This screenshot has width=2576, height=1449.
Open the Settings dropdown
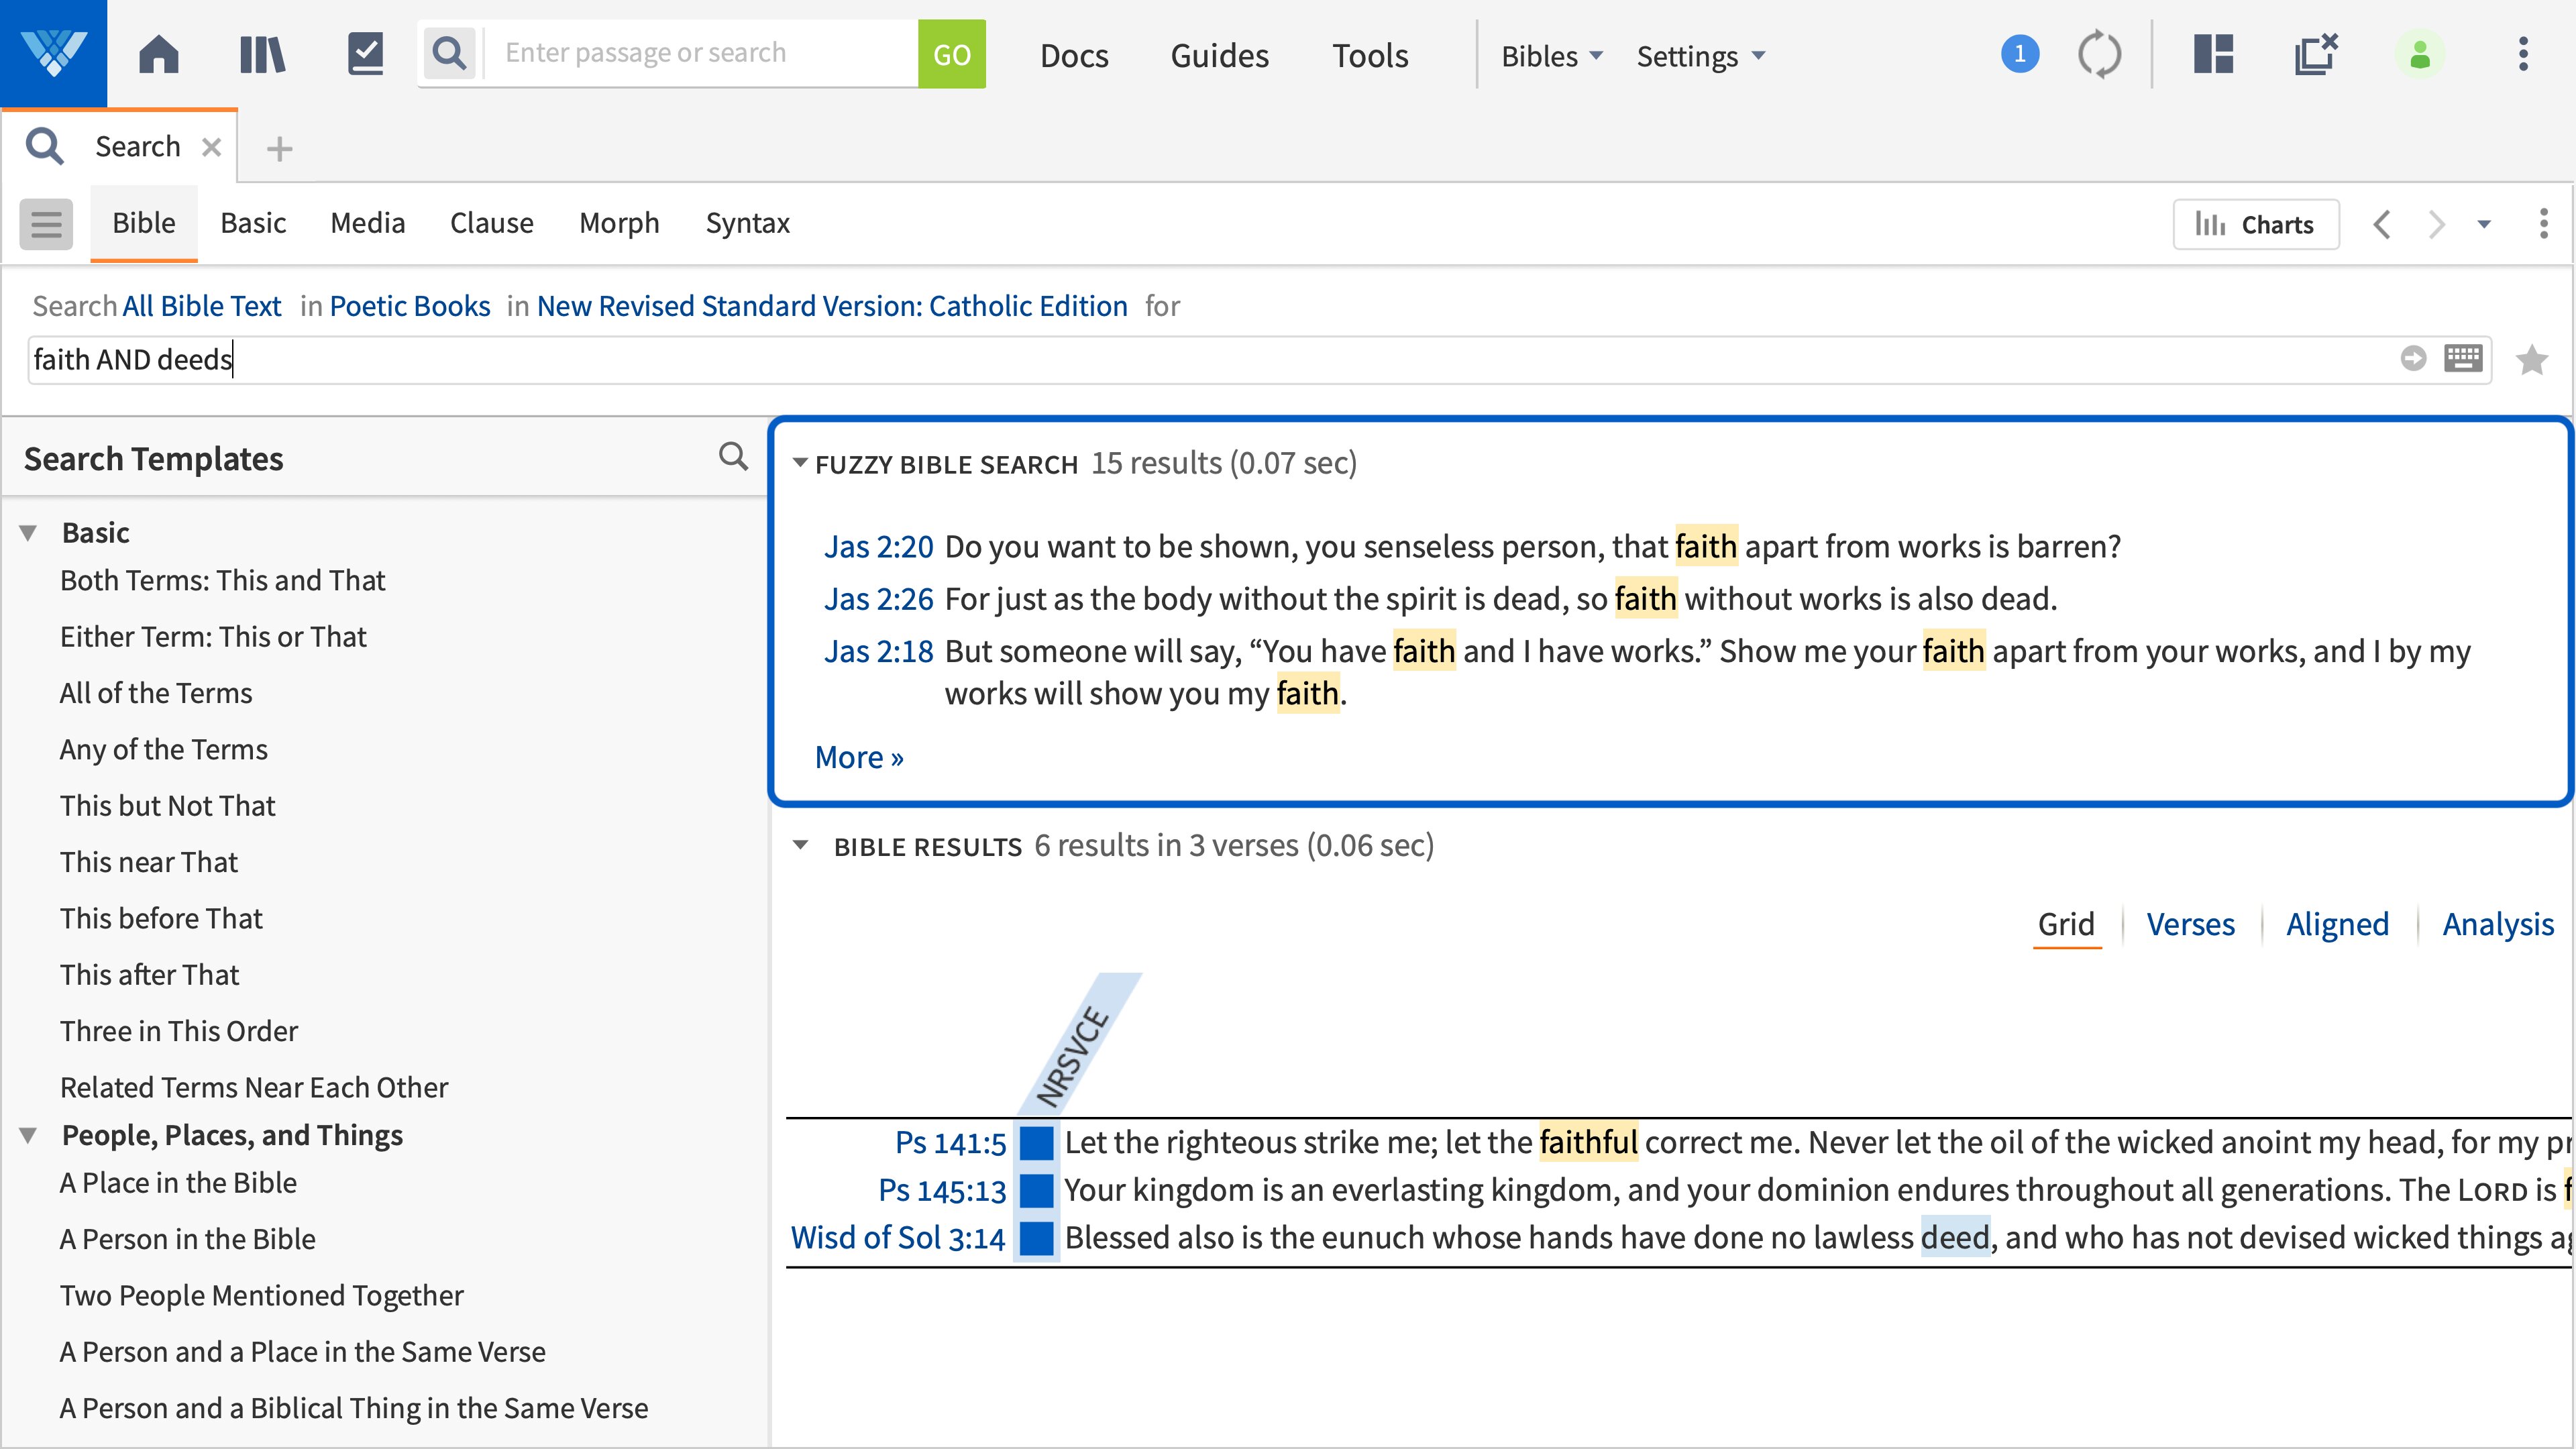coord(1700,56)
